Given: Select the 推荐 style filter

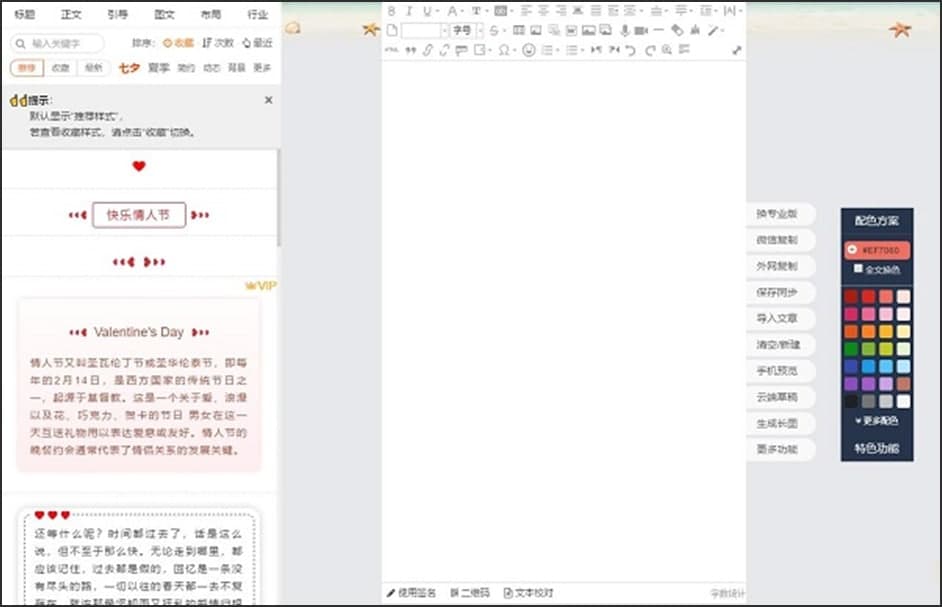Looking at the screenshot, I should pos(27,68).
